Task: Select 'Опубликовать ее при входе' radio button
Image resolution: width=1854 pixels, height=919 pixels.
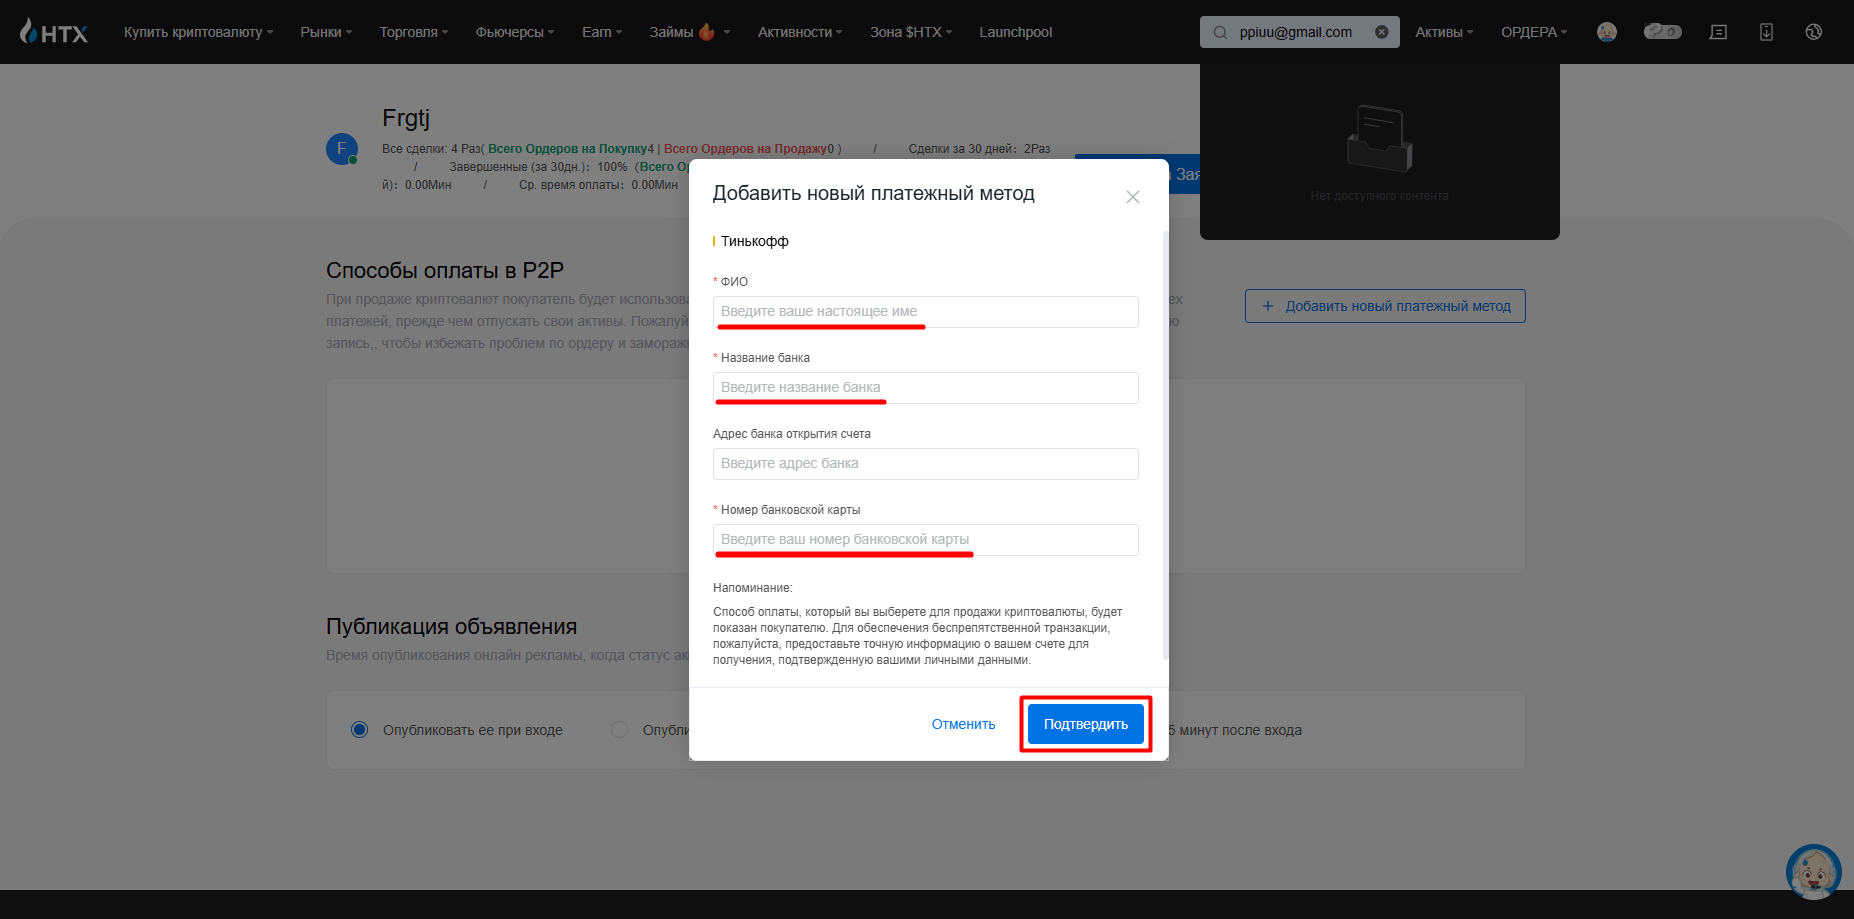Action: [360, 730]
